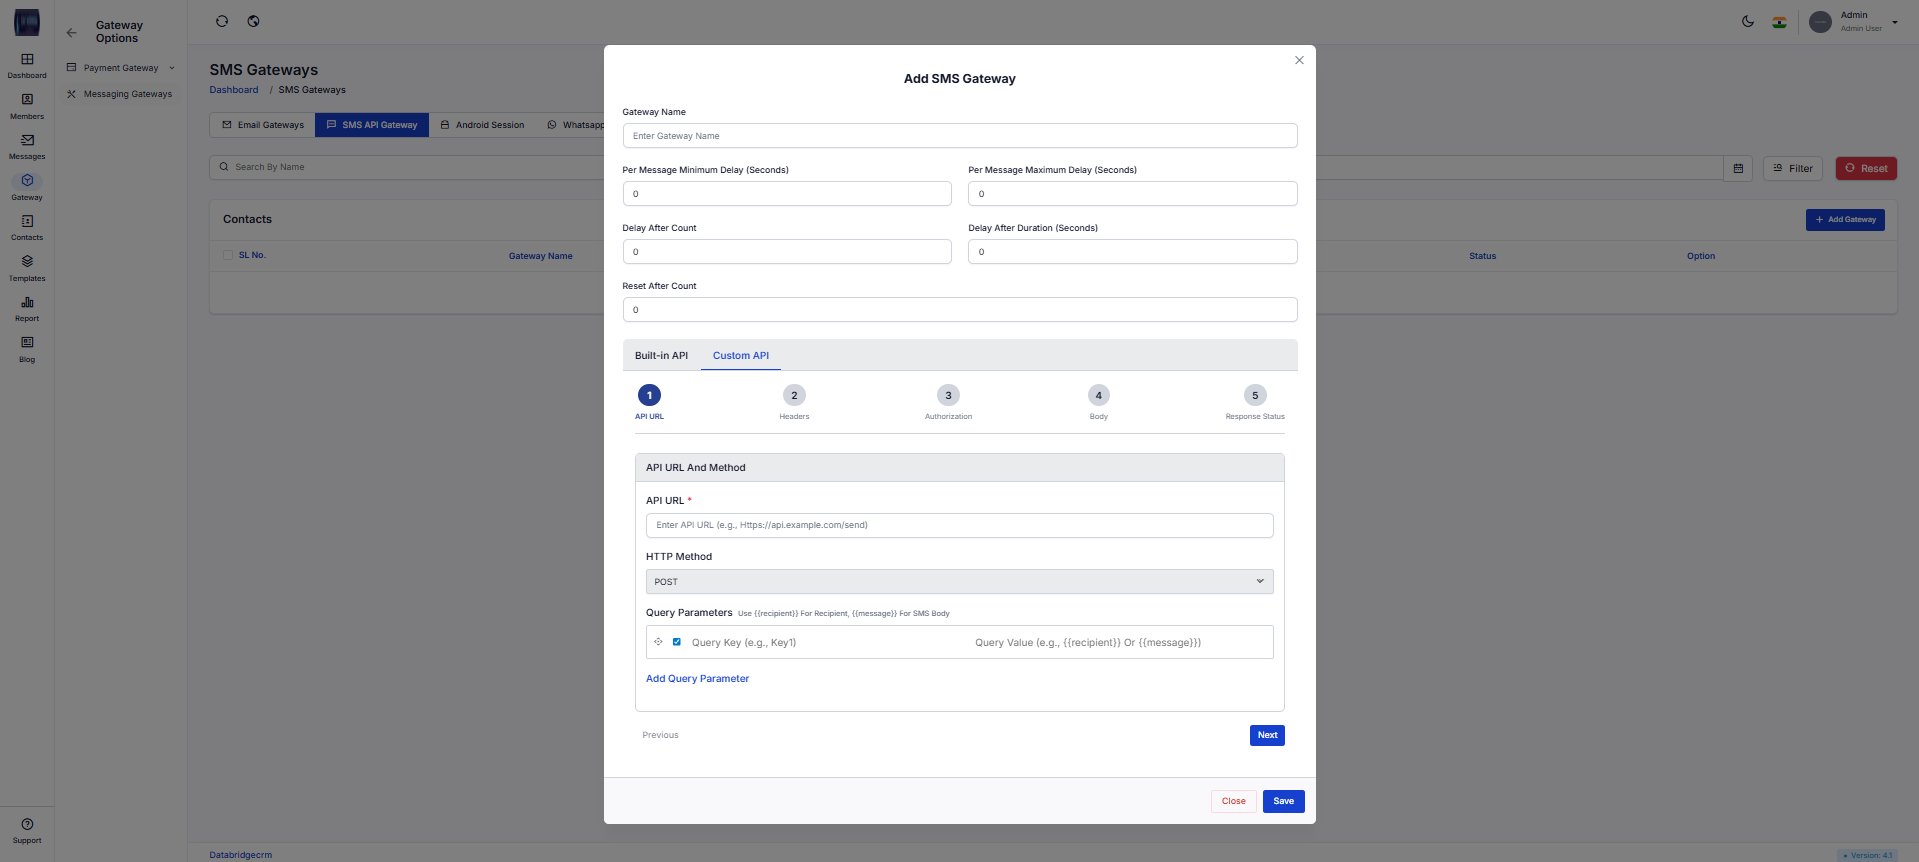Select the Email Gateways tab
This screenshot has width=1919, height=862.
coord(263,125)
